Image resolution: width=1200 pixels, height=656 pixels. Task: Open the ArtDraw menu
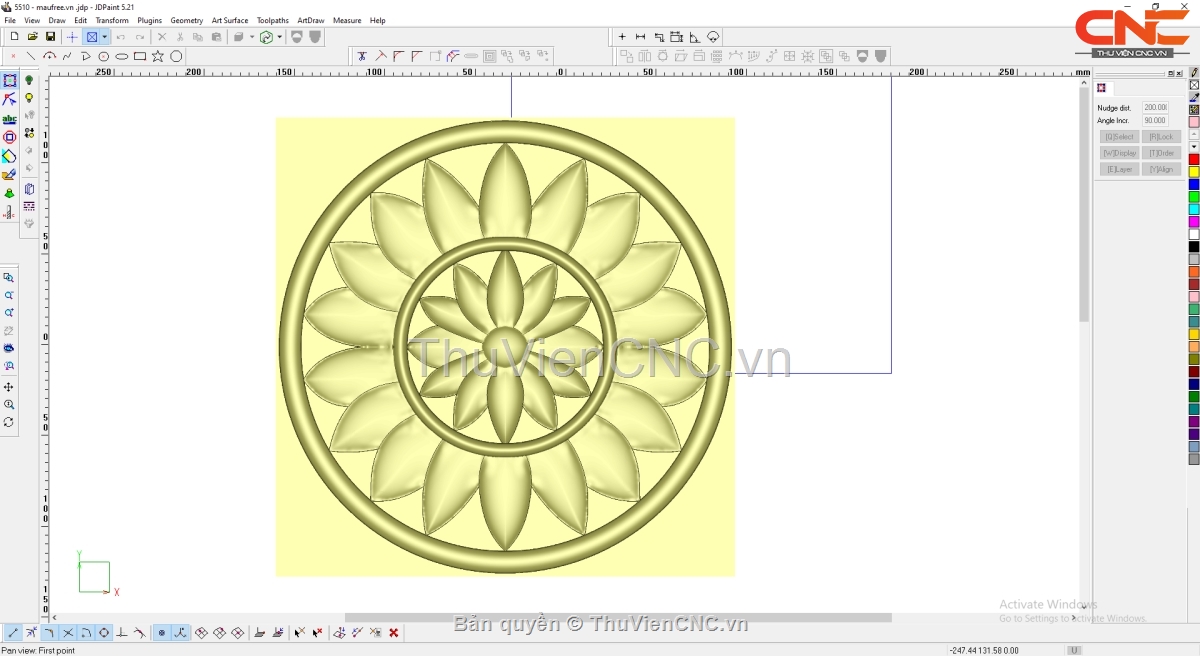click(311, 20)
